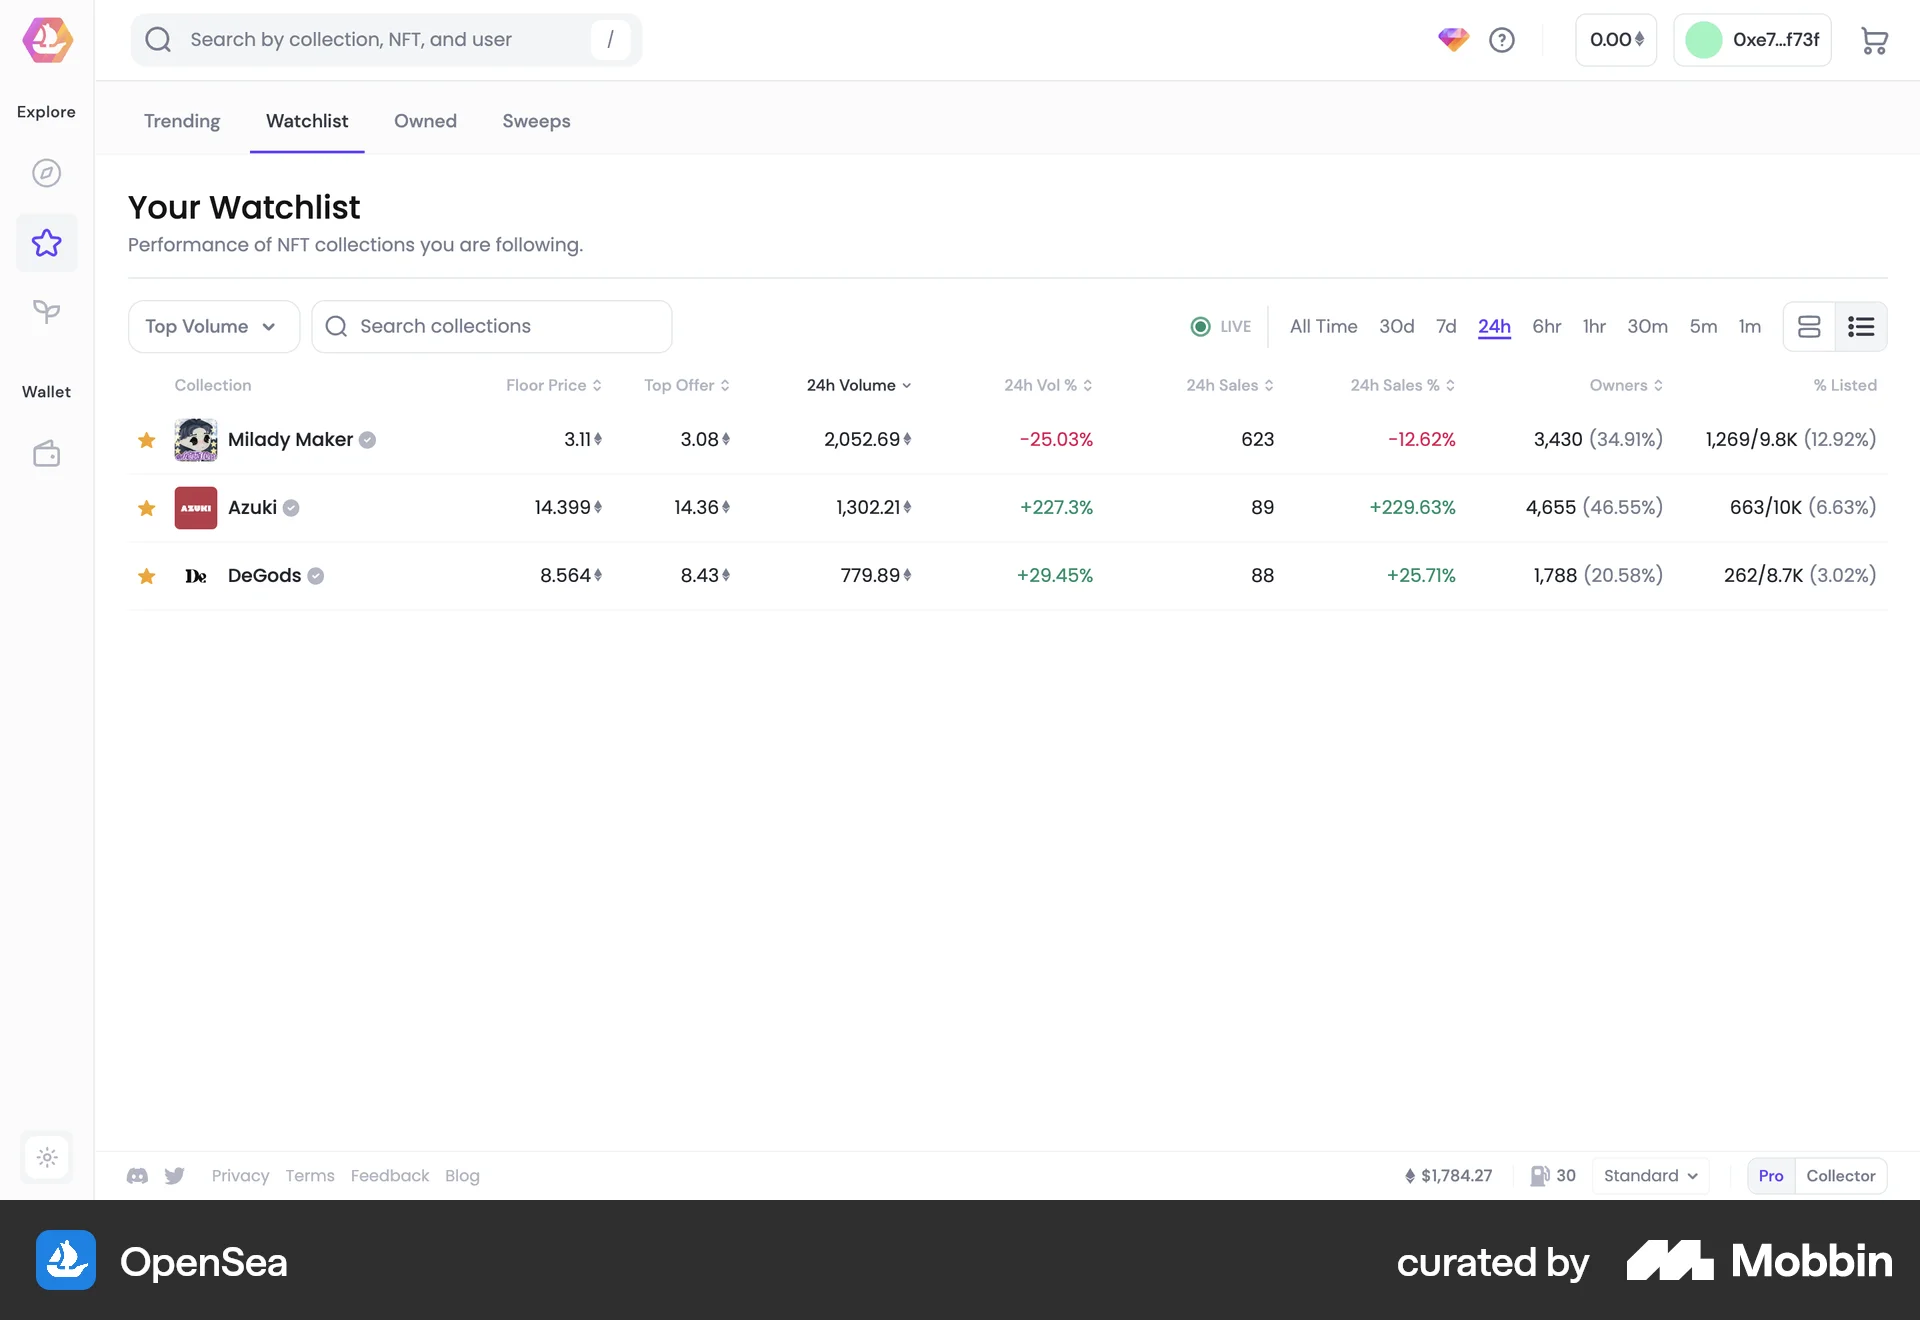1920x1320 pixels.
Task: Open the Top Volume sorting dropdown
Action: 213,326
